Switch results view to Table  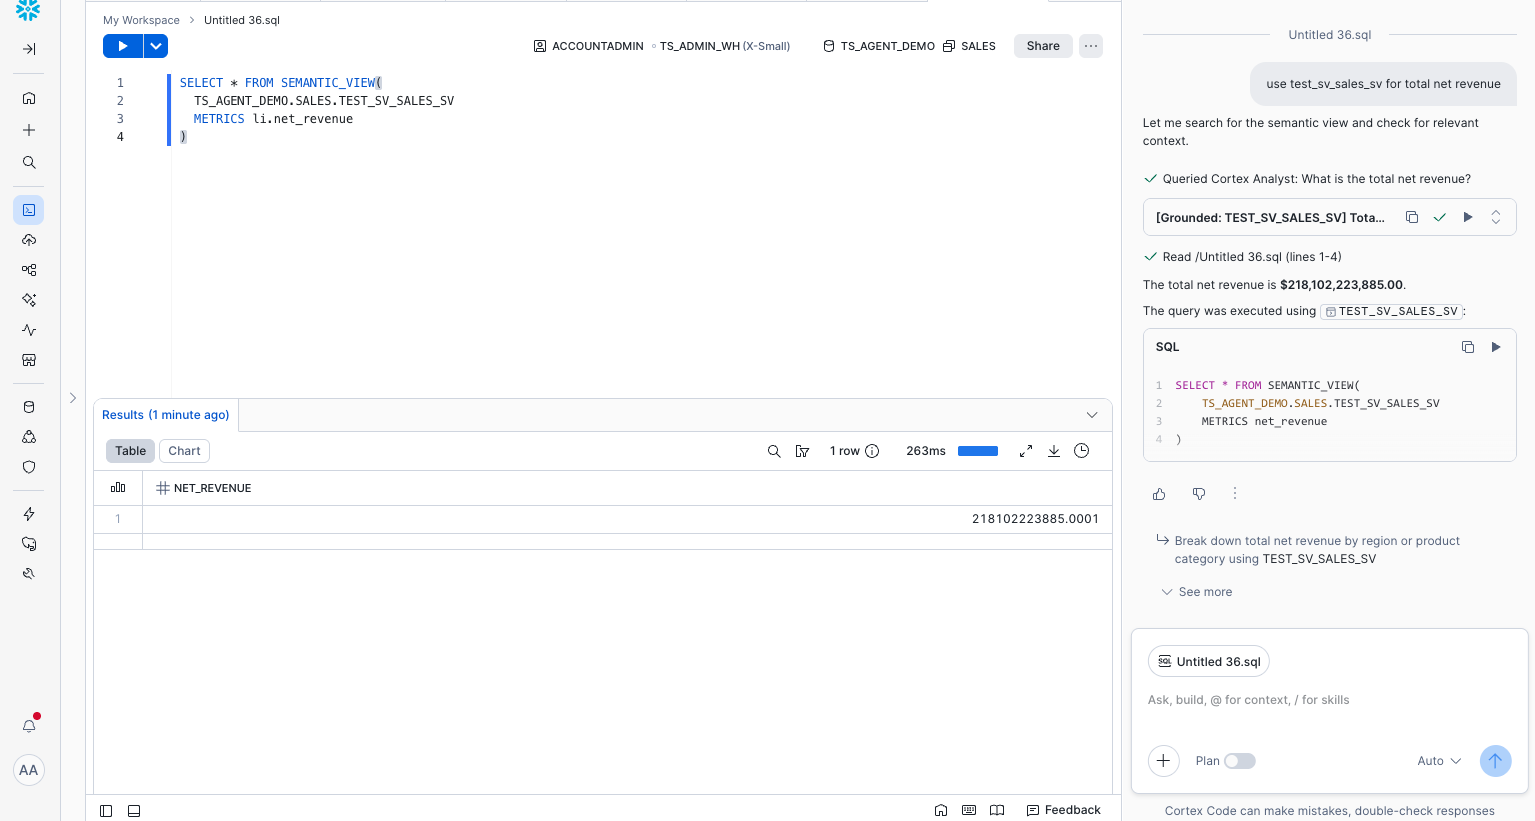130,451
